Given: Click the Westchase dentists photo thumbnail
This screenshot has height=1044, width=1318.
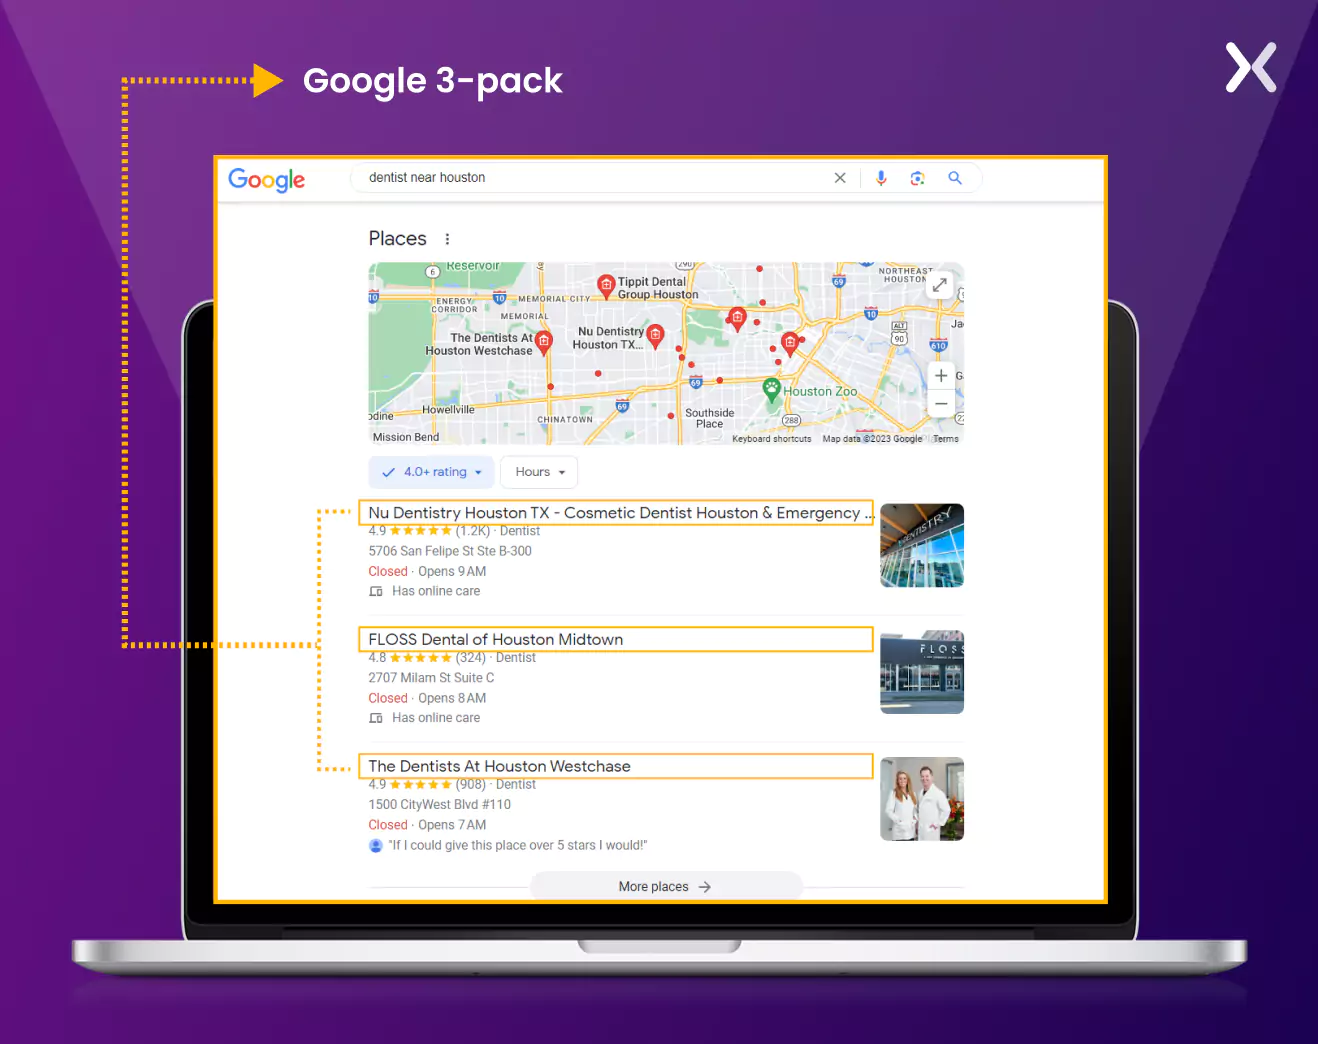Looking at the screenshot, I should point(922,799).
